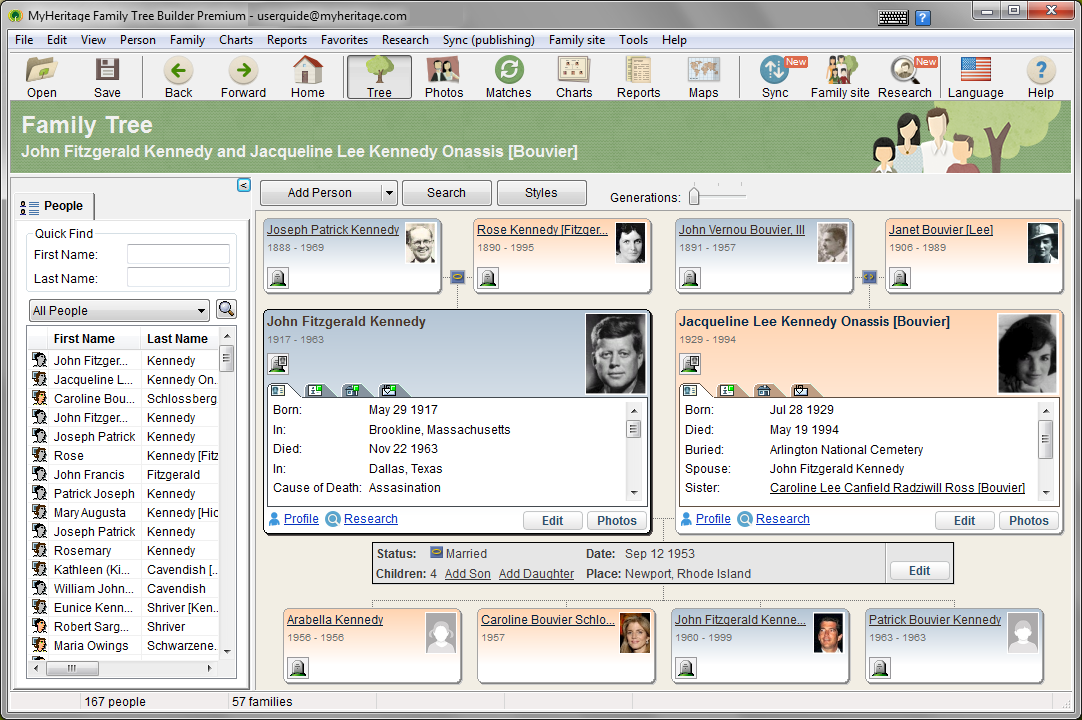Open a family tree file with Open icon
The height and width of the screenshot is (720, 1082).
[41, 77]
